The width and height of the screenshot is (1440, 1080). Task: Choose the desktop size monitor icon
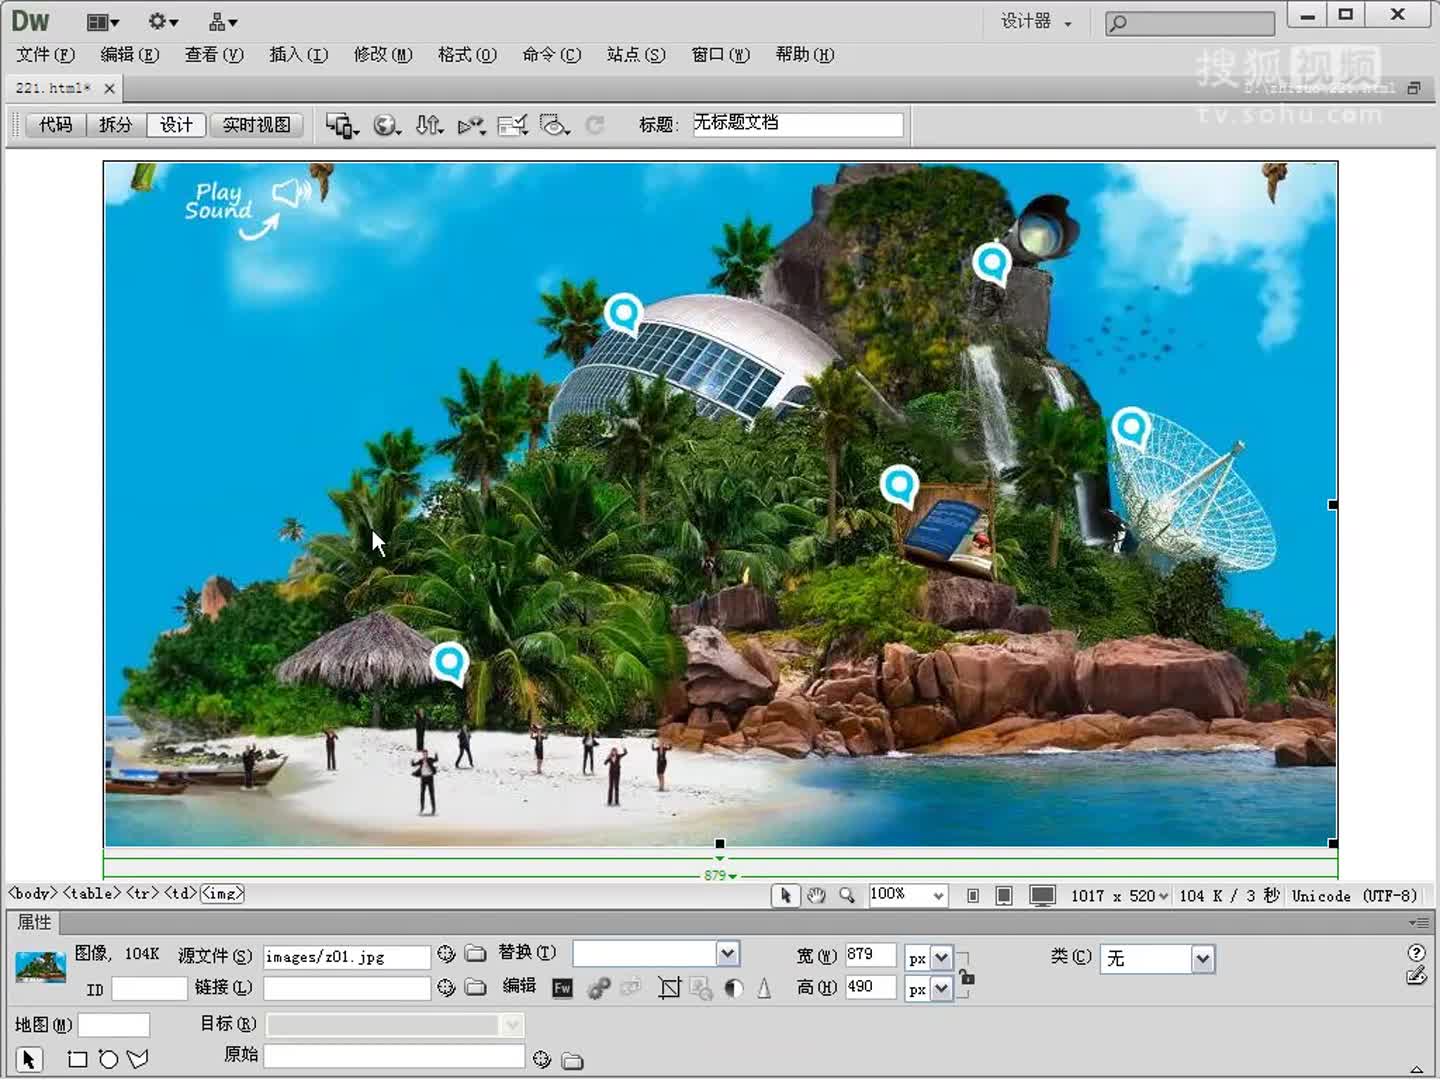[1042, 896]
